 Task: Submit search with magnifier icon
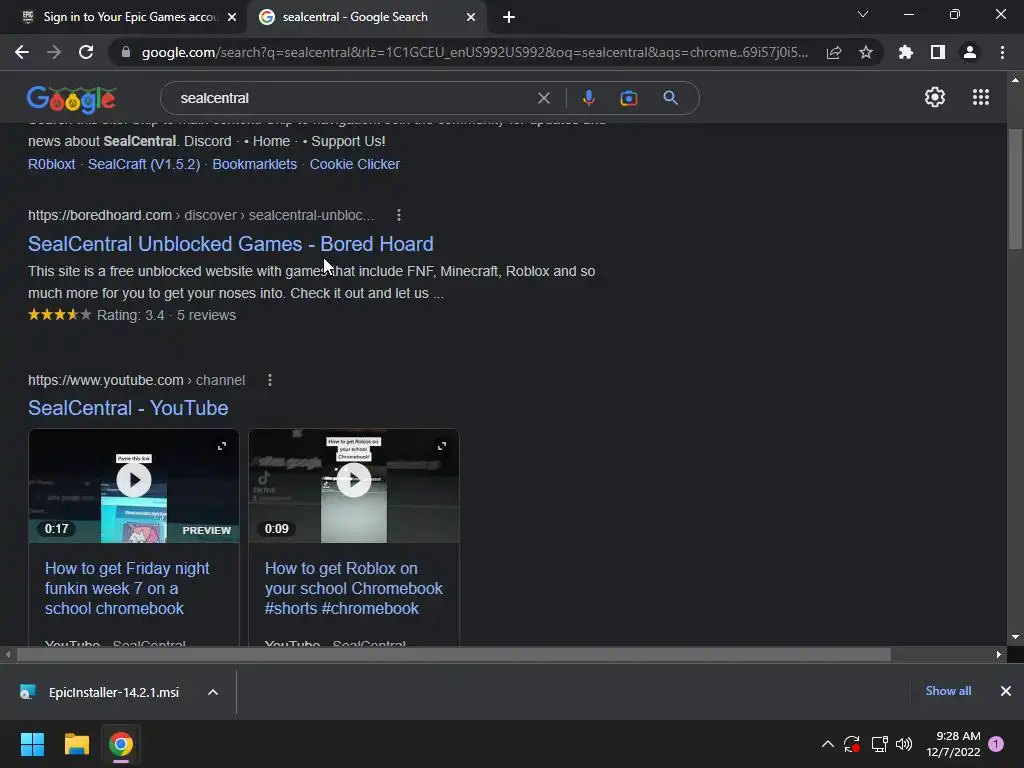pyautogui.click(x=671, y=98)
